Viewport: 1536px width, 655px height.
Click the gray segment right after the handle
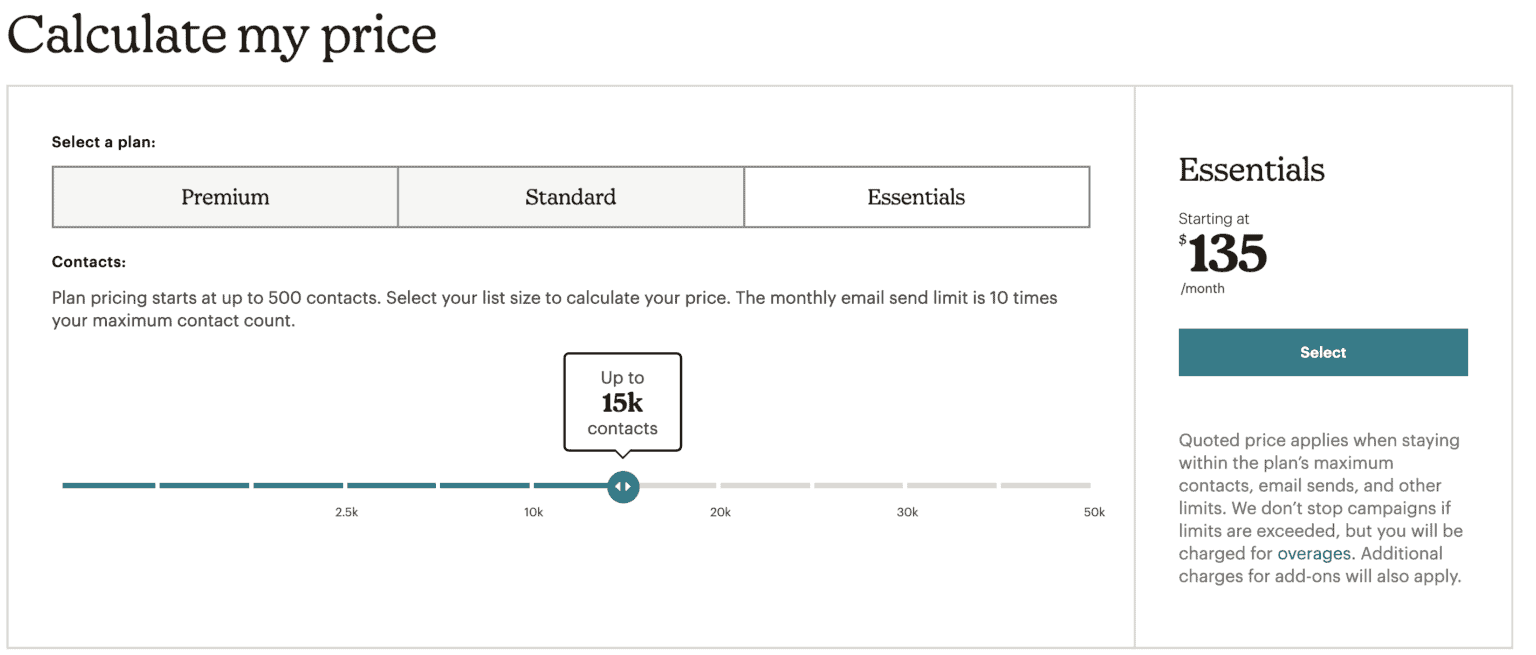tap(677, 485)
